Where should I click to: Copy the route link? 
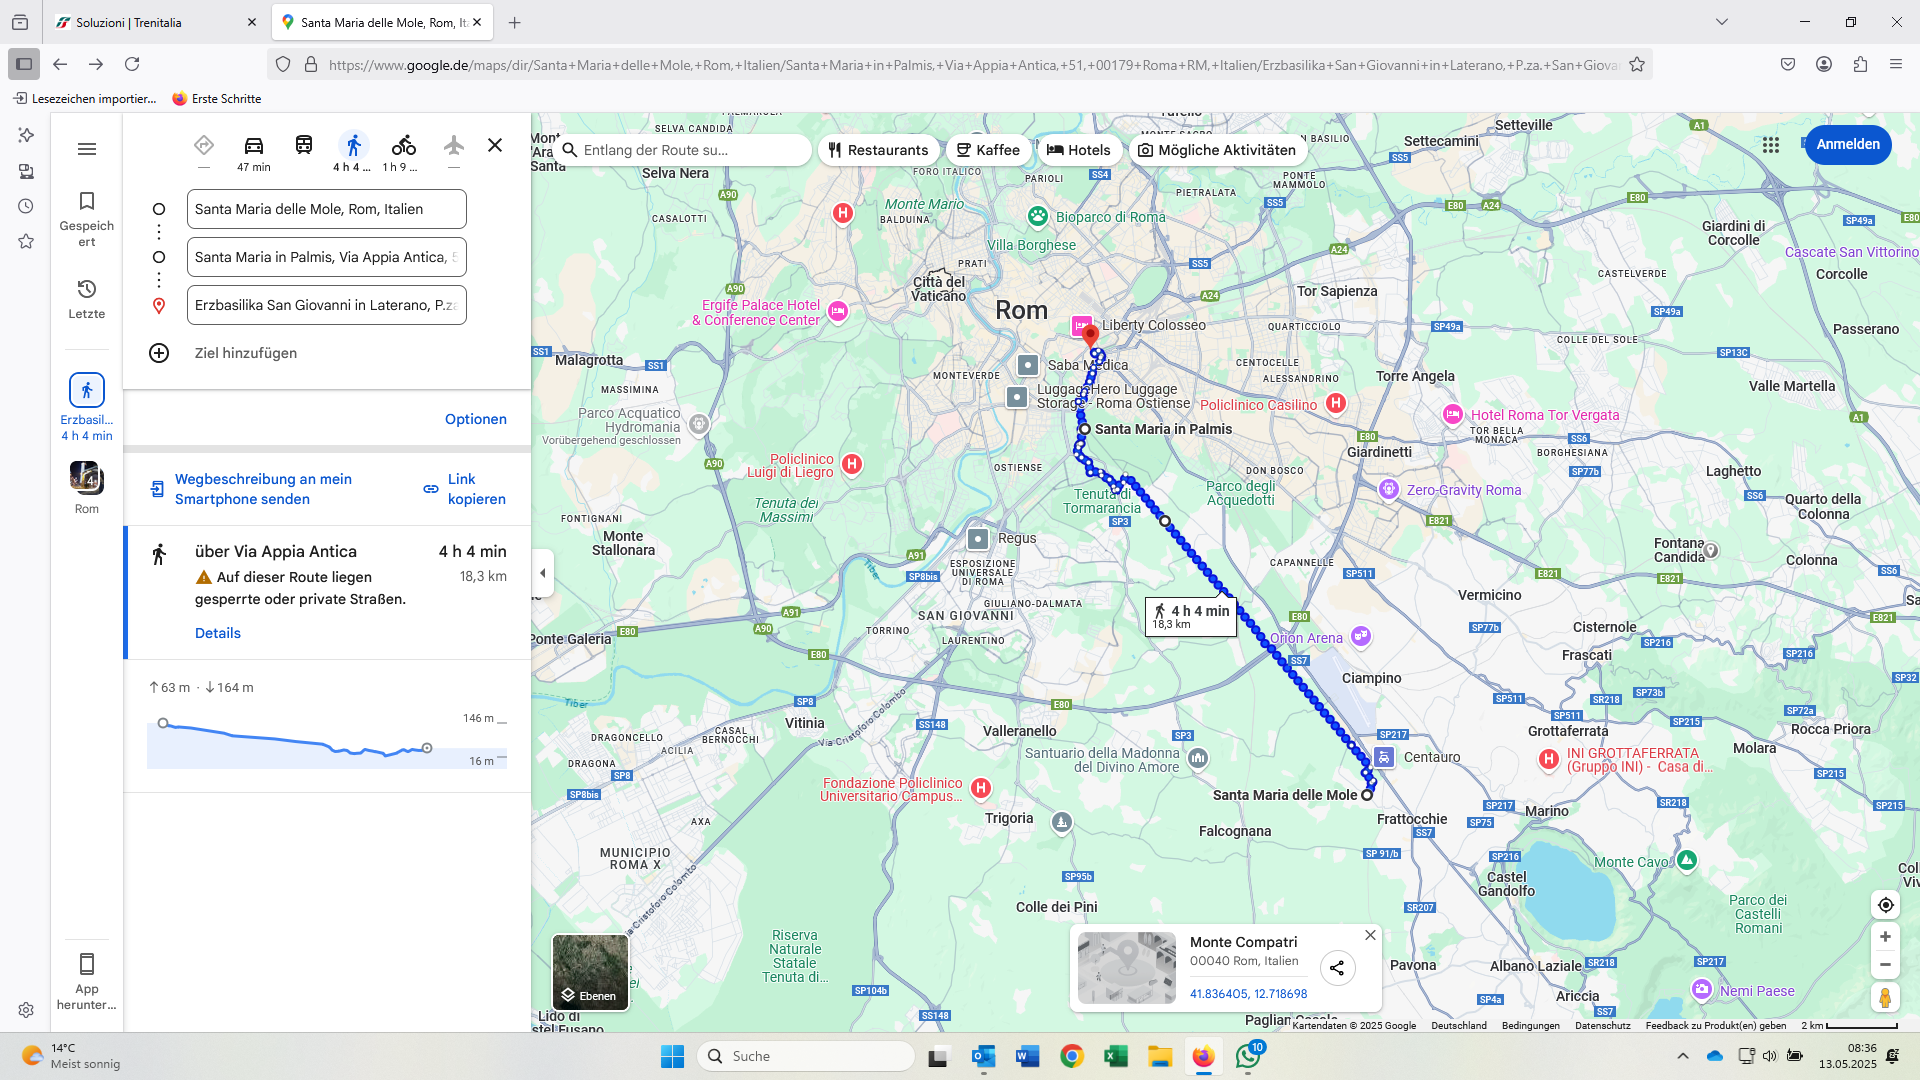click(464, 489)
